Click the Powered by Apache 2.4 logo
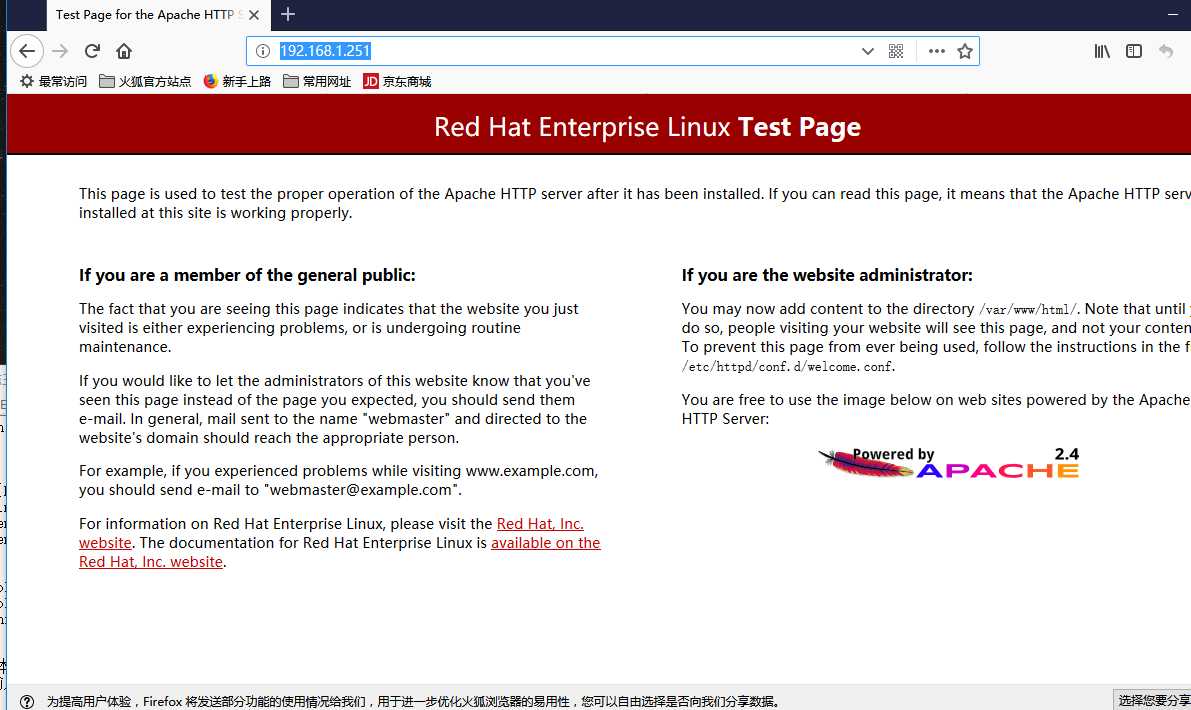Image resolution: width=1191 pixels, height=710 pixels. tap(949, 463)
